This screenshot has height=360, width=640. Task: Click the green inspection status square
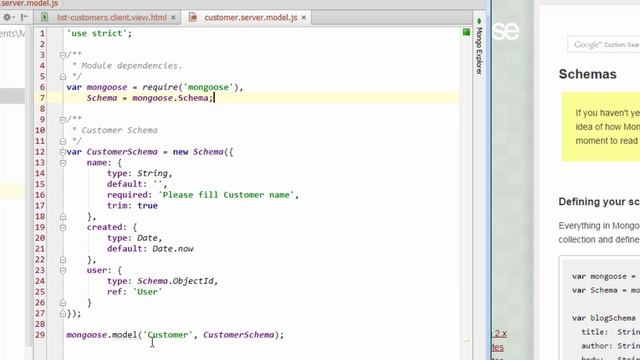(x=466, y=32)
